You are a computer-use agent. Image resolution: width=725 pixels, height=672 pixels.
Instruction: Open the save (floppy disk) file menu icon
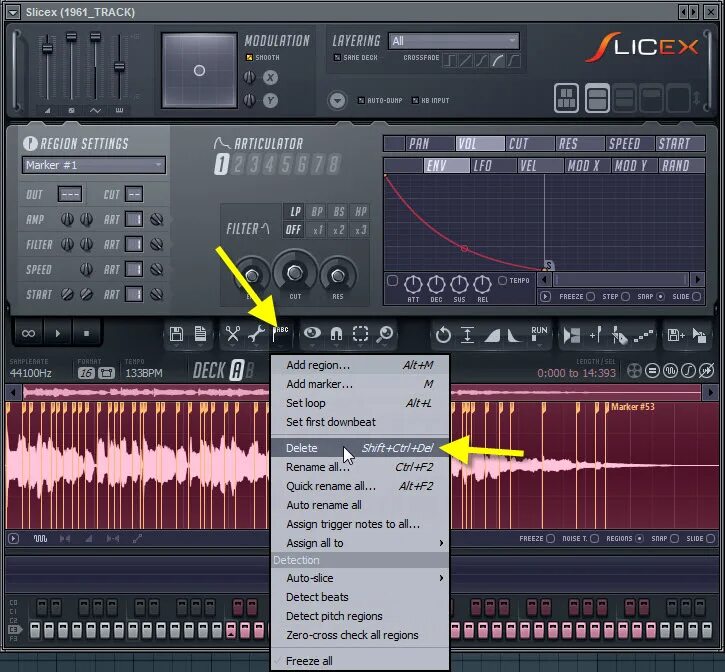click(176, 334)
